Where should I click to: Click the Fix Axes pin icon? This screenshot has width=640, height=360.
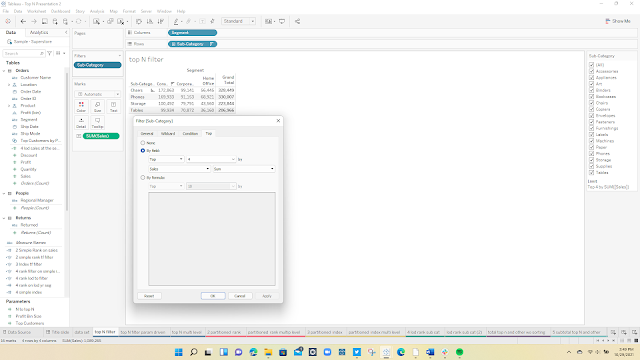(x=212, y=21)
